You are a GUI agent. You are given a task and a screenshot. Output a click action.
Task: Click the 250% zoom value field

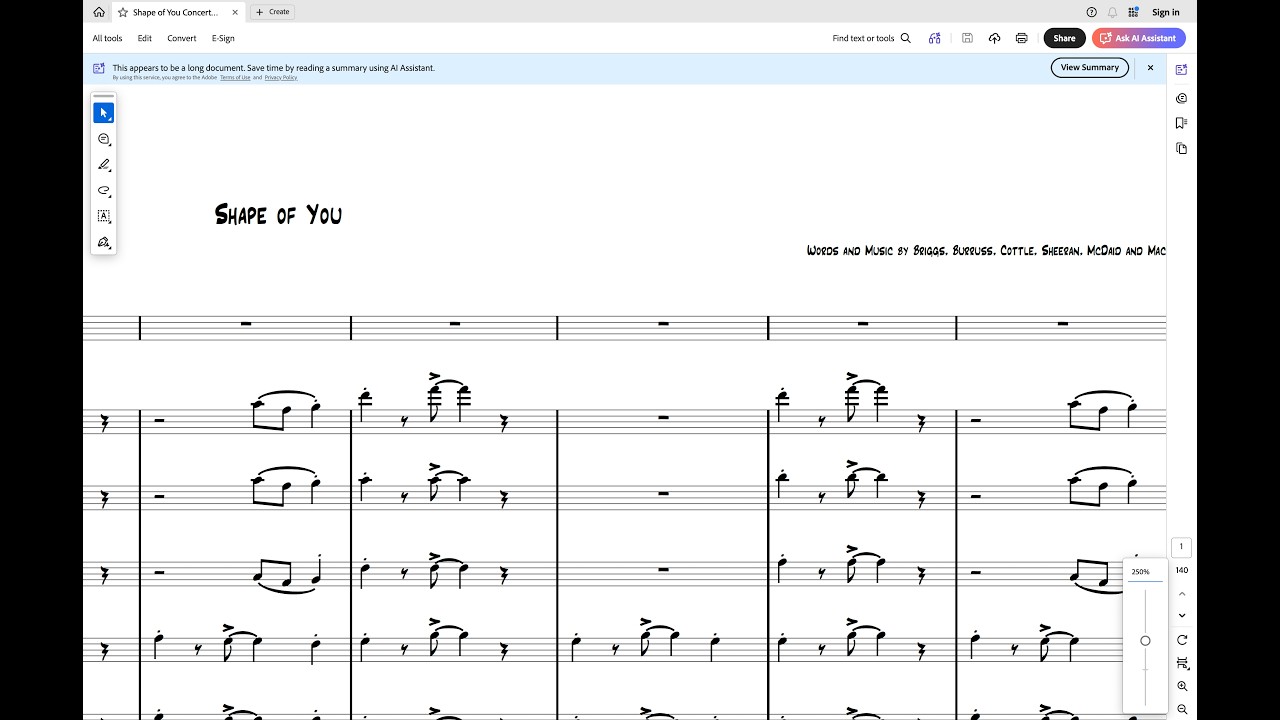click(1145, 572)
